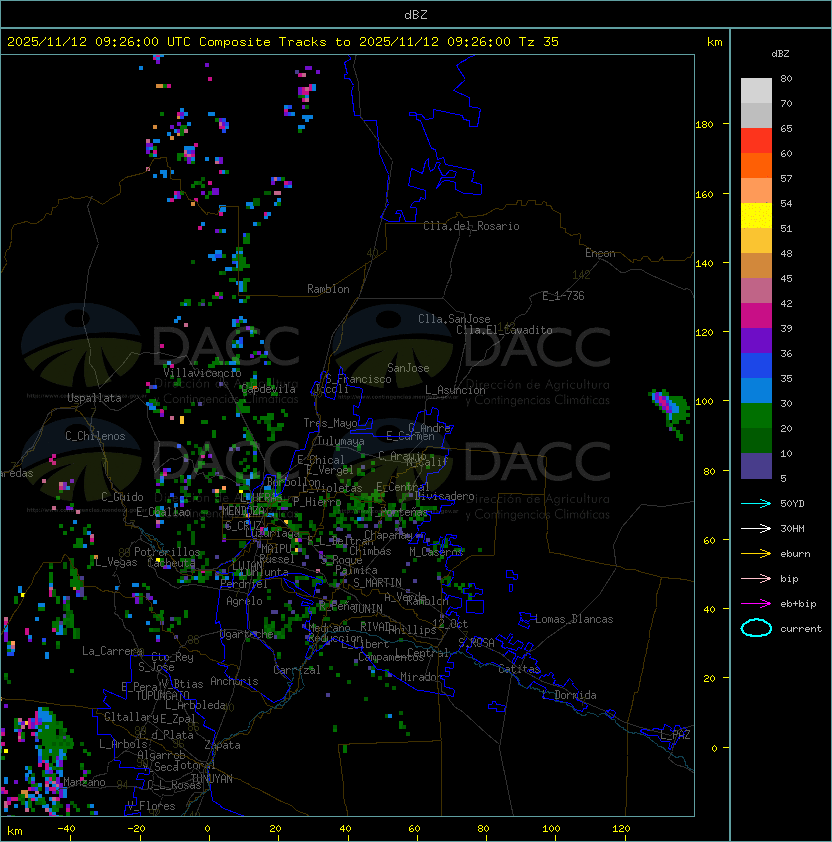Select the 80 dBZ light gray swatch
This screenshot has width=832, height=842.
pyautogui.click(x=756, y=90)
